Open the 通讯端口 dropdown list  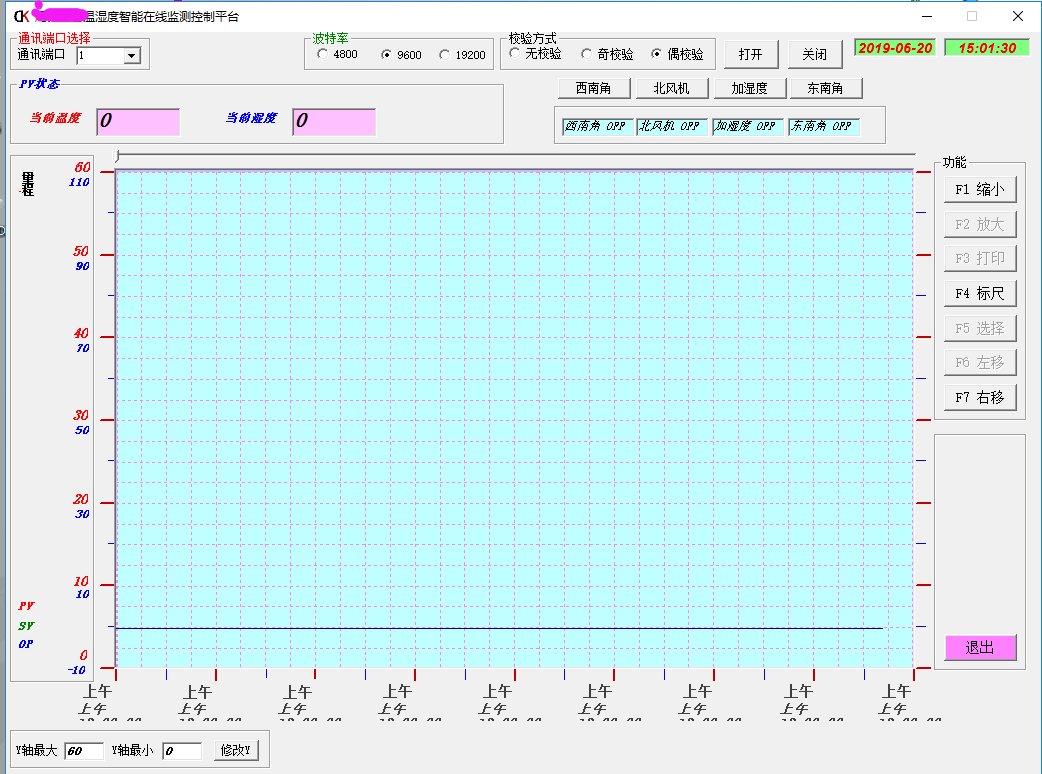point(131,56)
